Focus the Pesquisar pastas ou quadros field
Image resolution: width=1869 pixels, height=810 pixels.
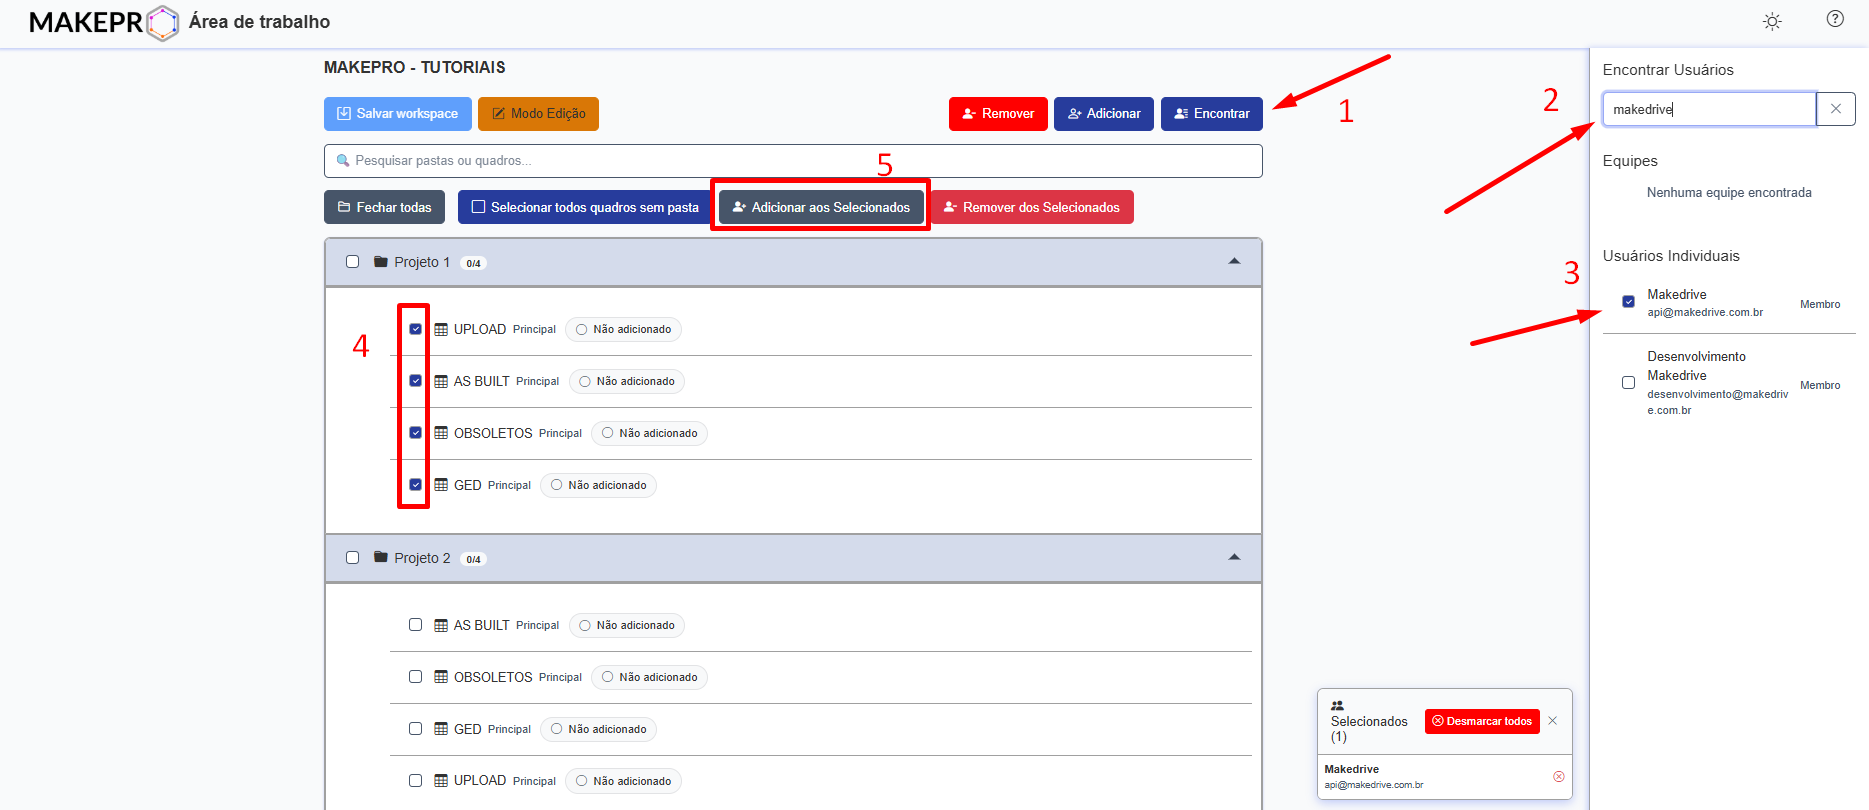[792, 161]
